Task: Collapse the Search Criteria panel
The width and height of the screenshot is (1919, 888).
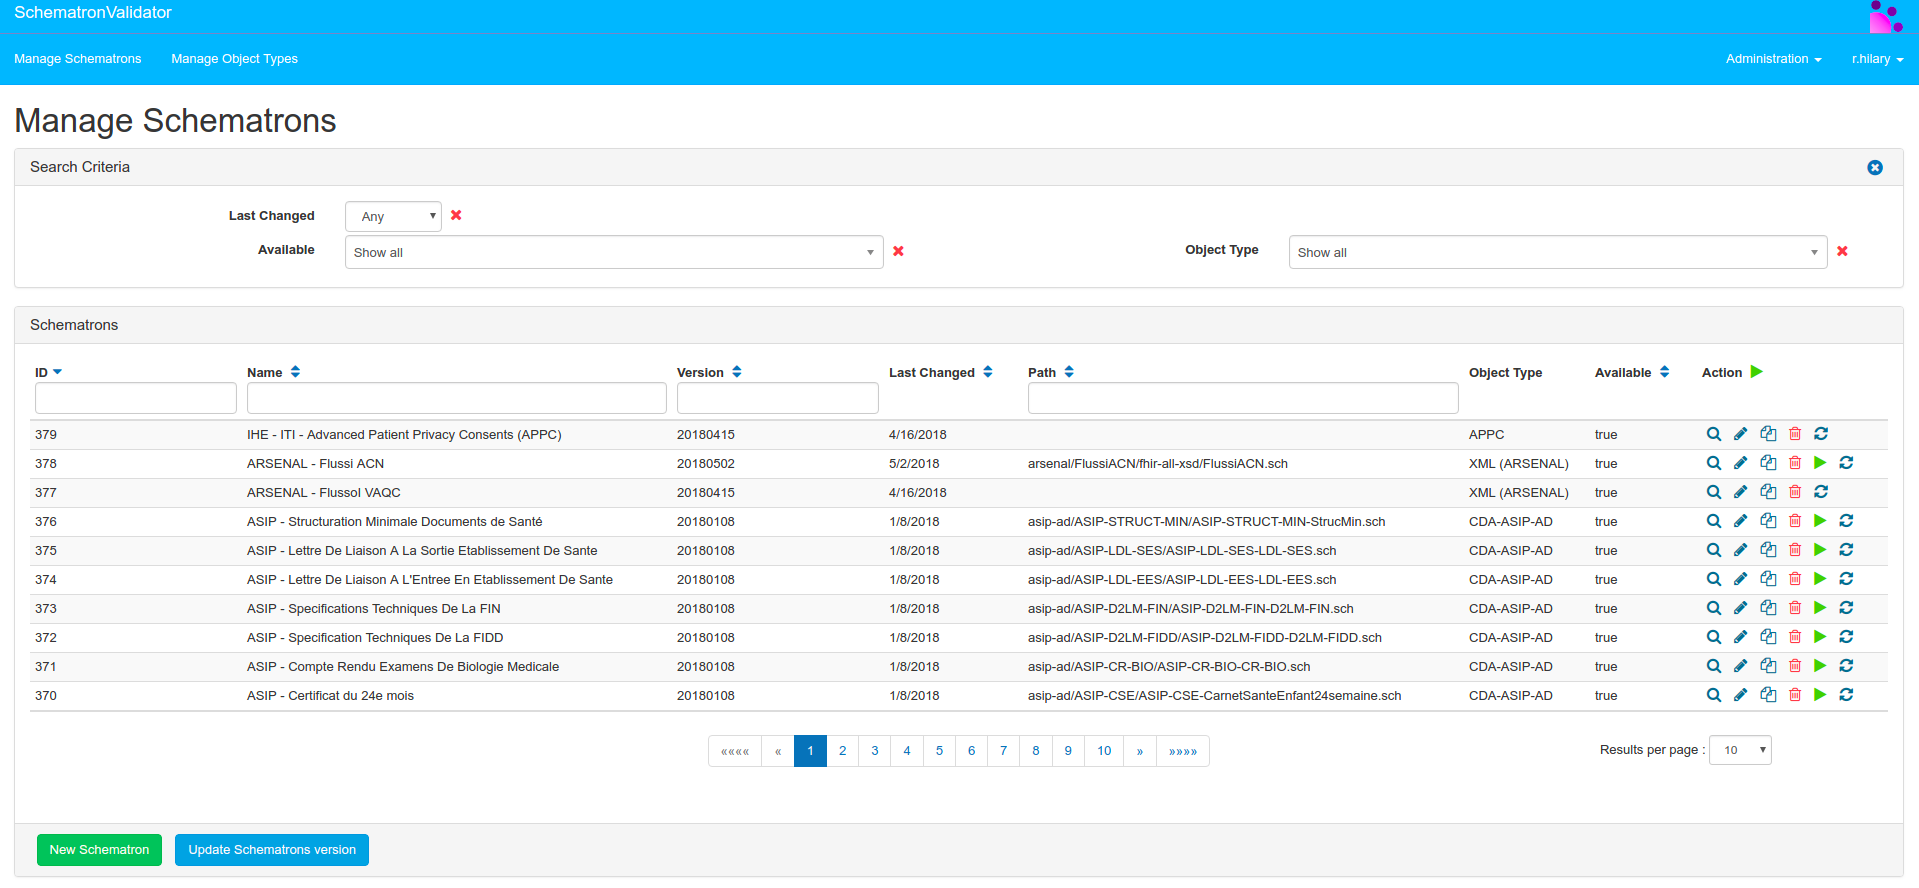Action: pyautogui.click(x=1875, y=168)
